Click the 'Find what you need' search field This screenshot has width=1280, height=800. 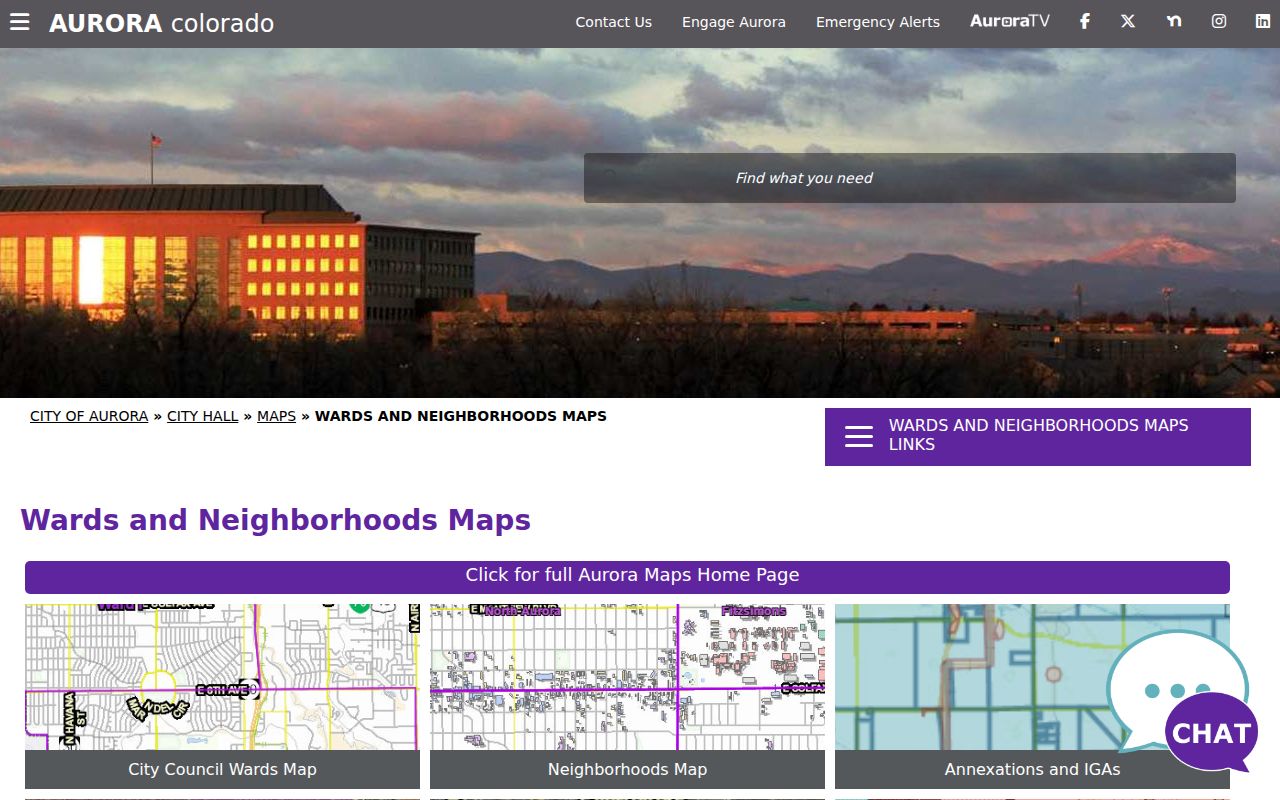click(x=910, y=178)
